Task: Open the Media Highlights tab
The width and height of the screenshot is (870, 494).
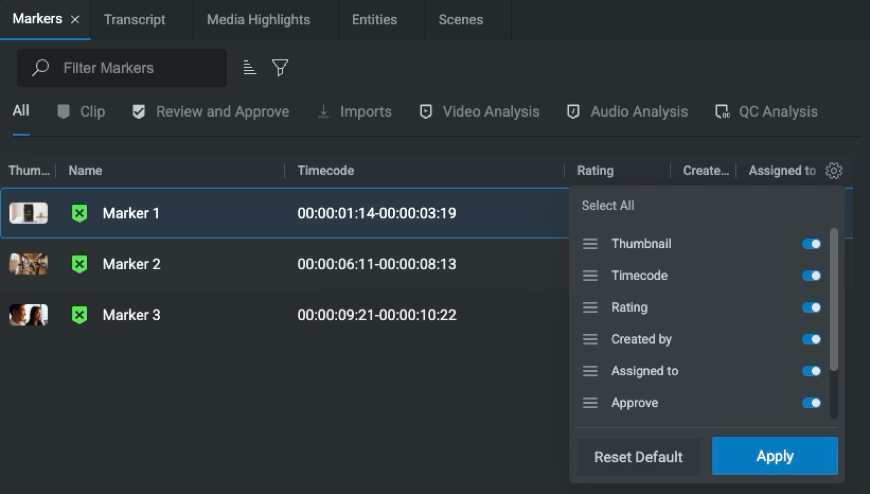Action: pyautogui.click(x=258, y=19)
